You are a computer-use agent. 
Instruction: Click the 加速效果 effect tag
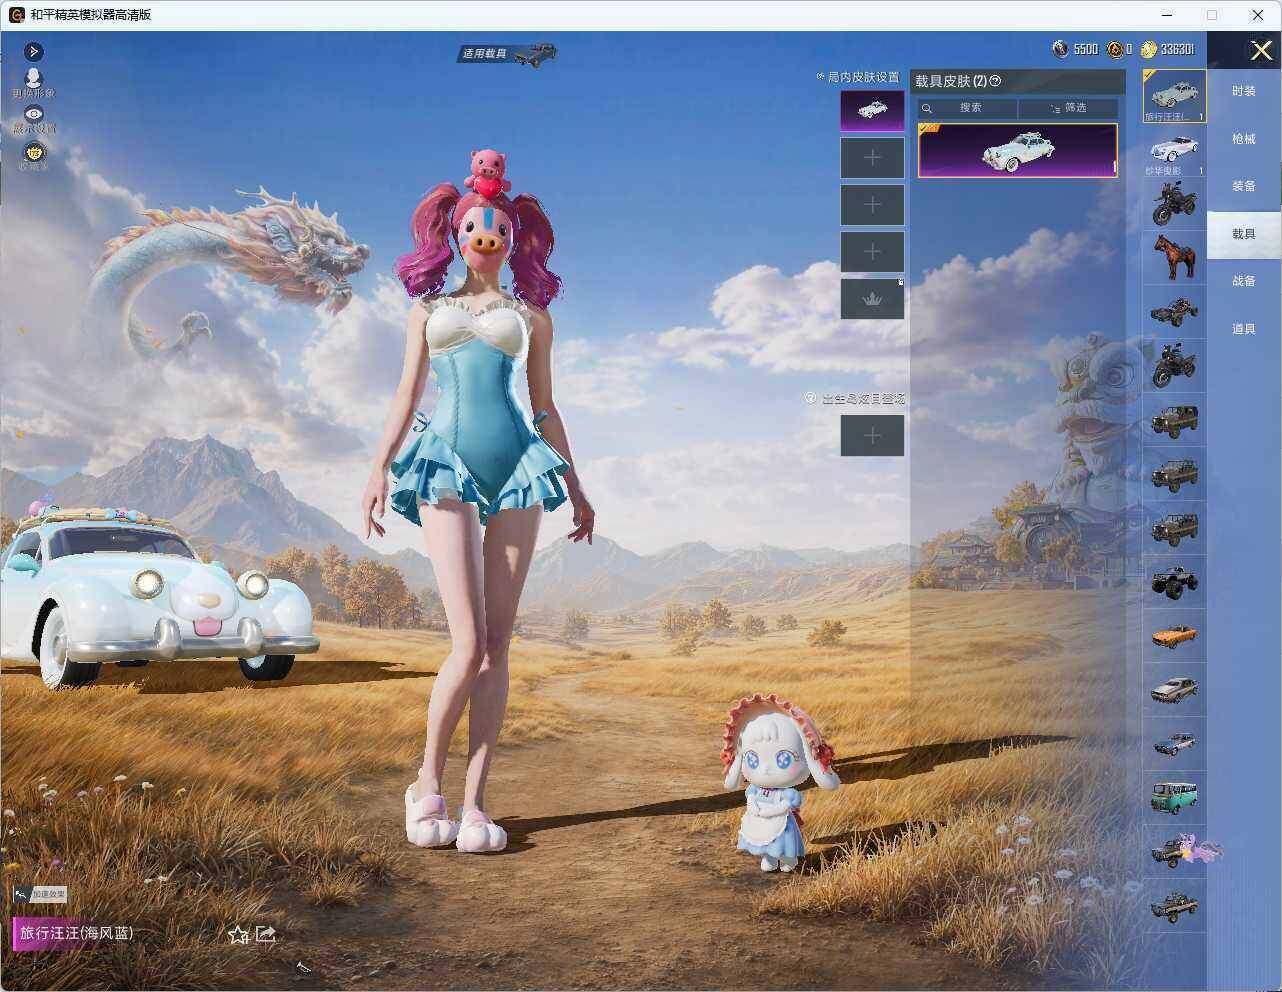40,895
